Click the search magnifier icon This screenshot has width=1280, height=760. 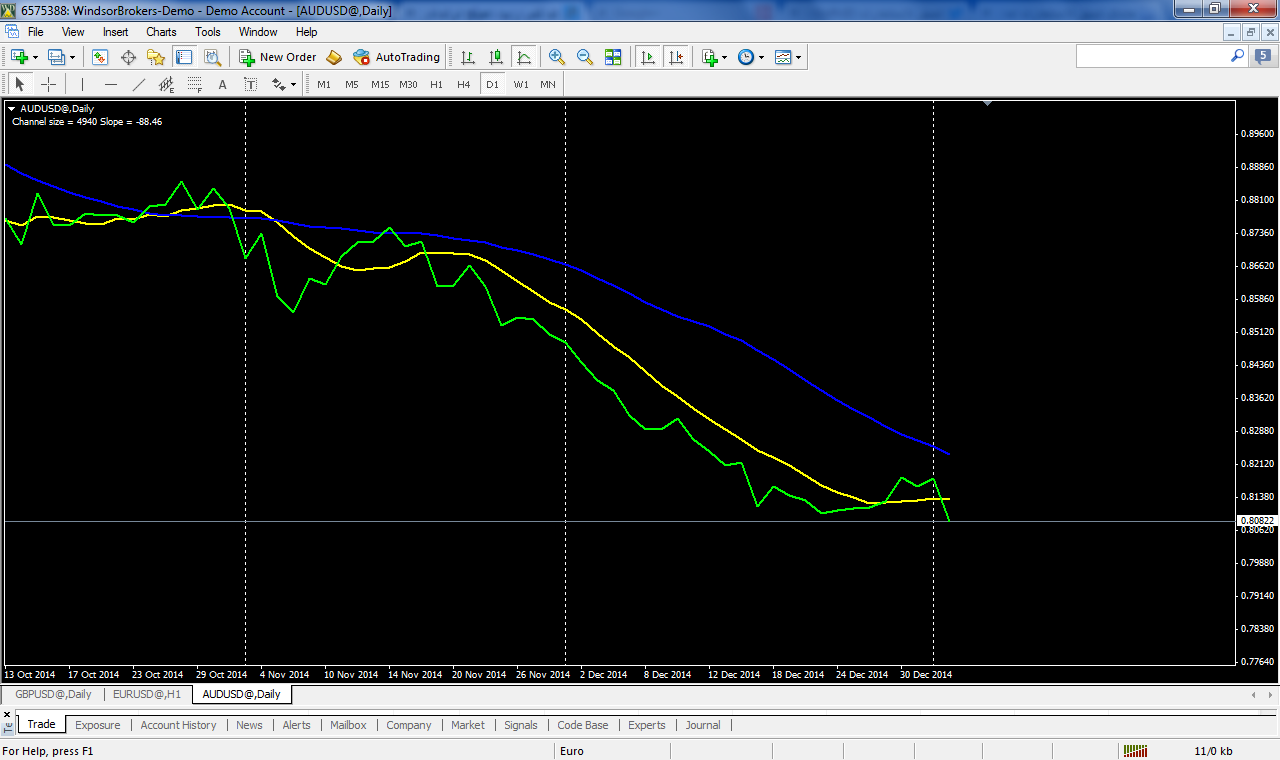(1237, 57)
